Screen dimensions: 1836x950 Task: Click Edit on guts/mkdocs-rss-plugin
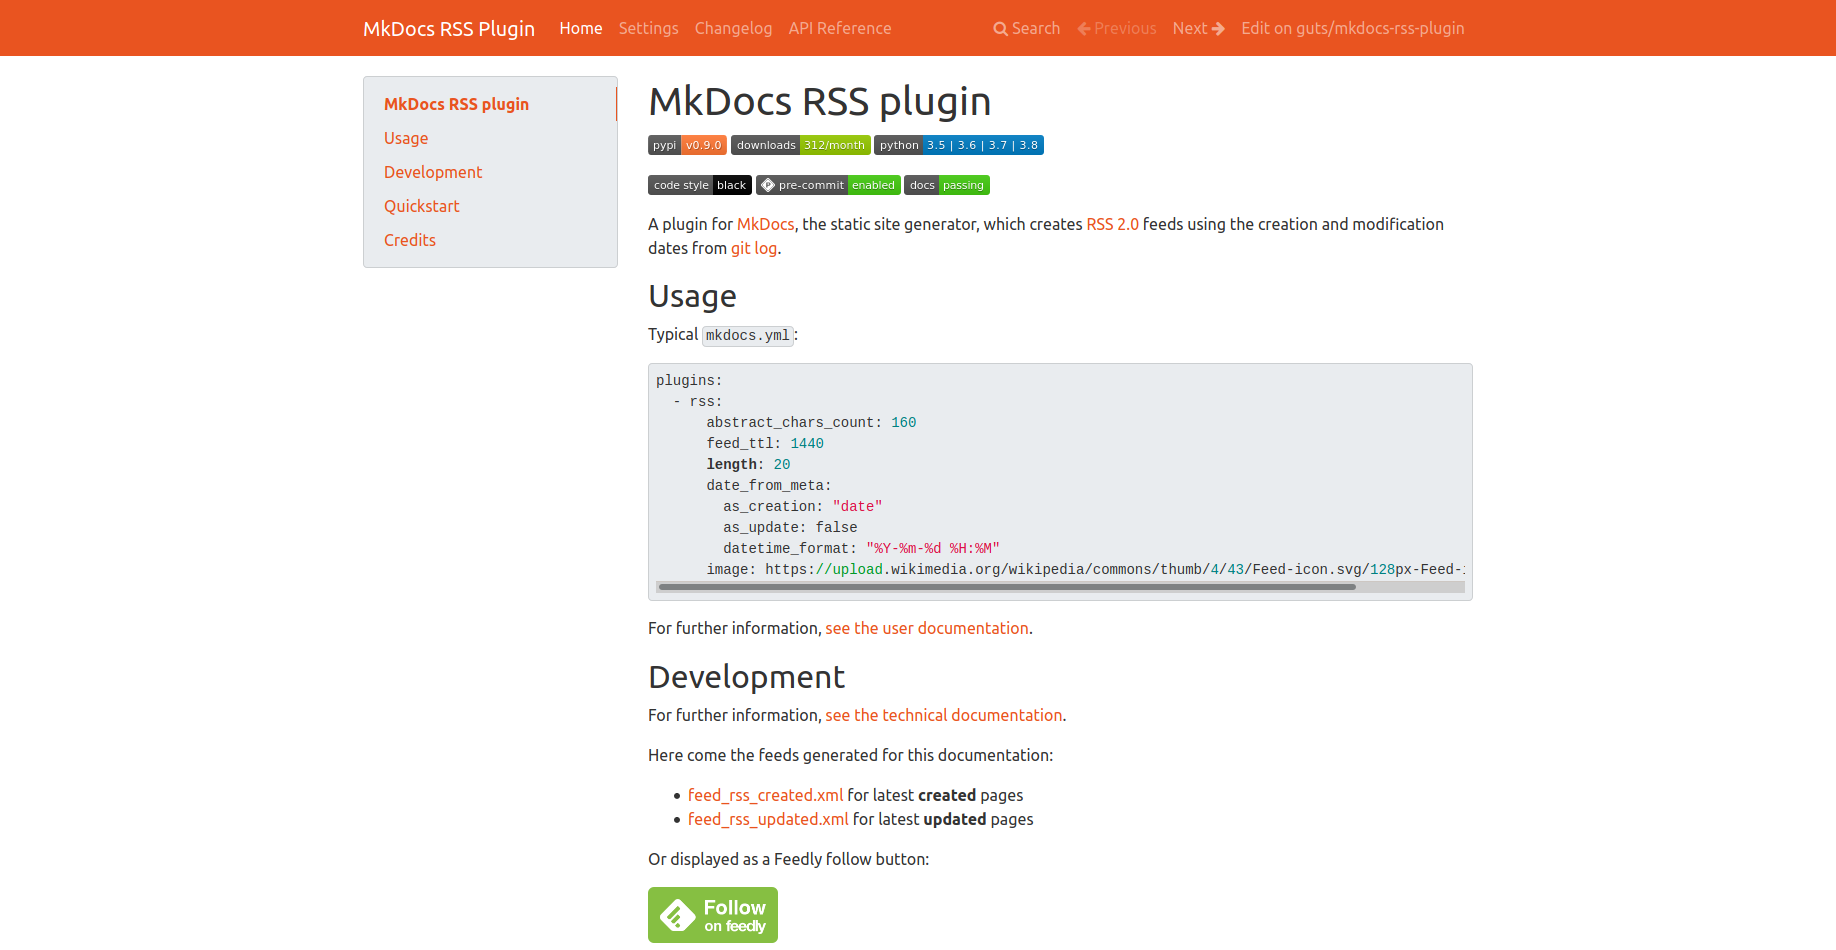point(1353,28)
